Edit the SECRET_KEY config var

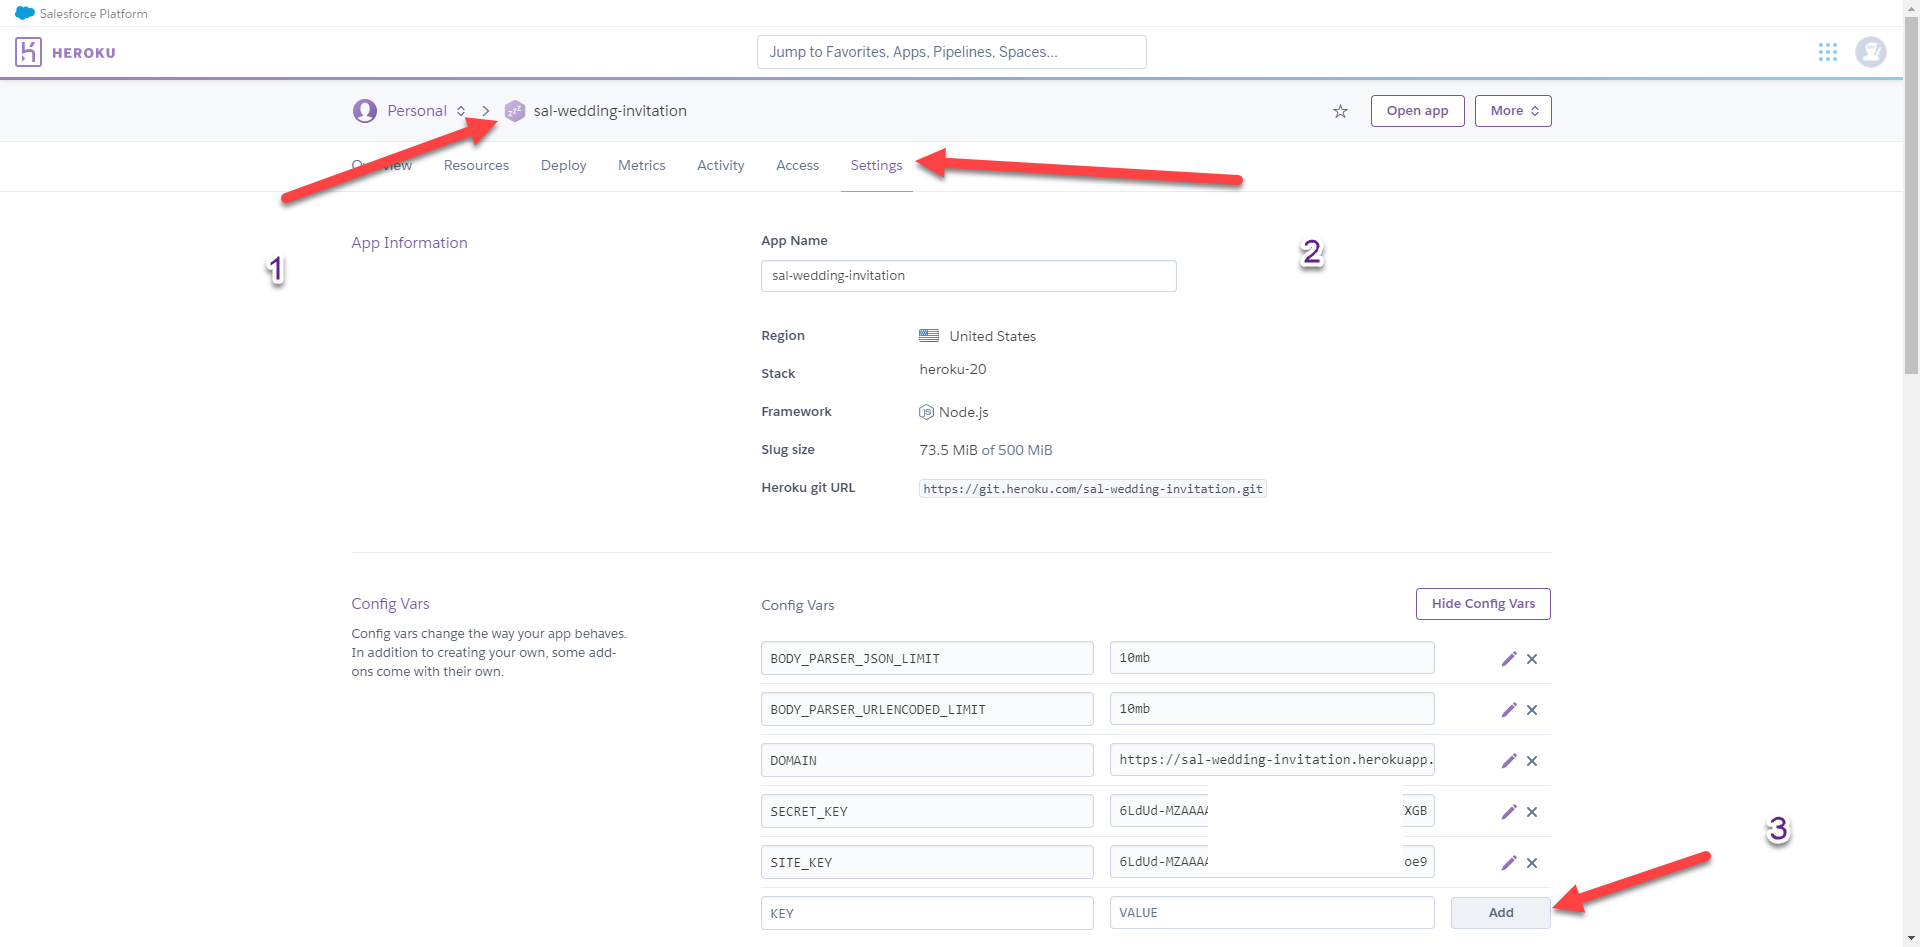pos(1509,812)
